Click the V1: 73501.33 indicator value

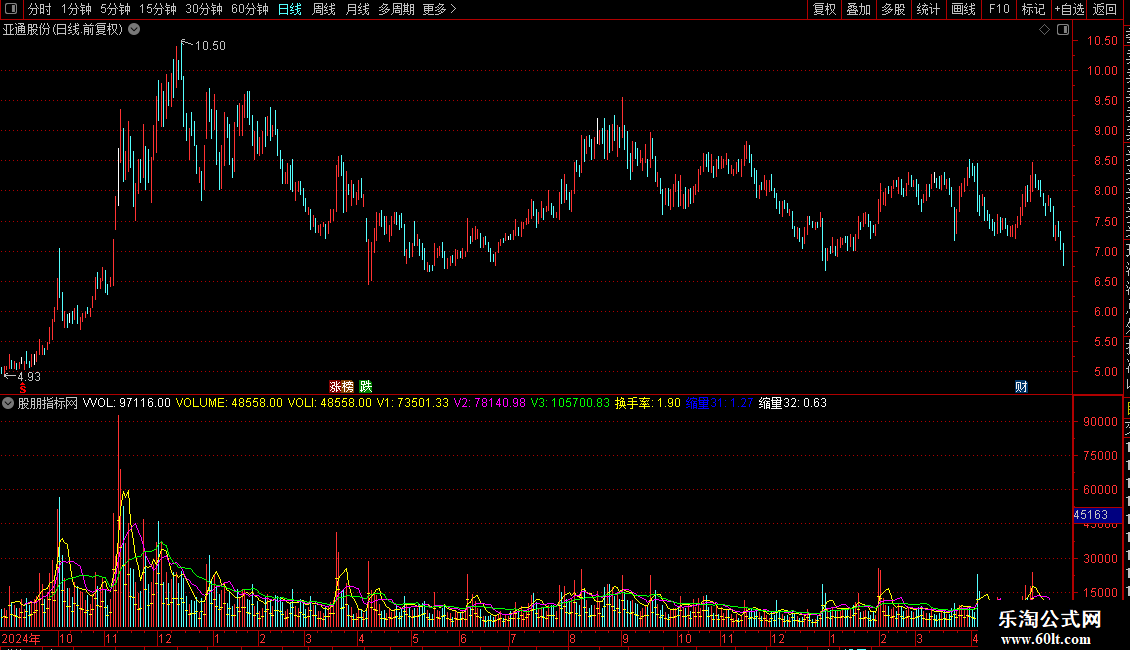pyautogui.click(x=412, y=403)
